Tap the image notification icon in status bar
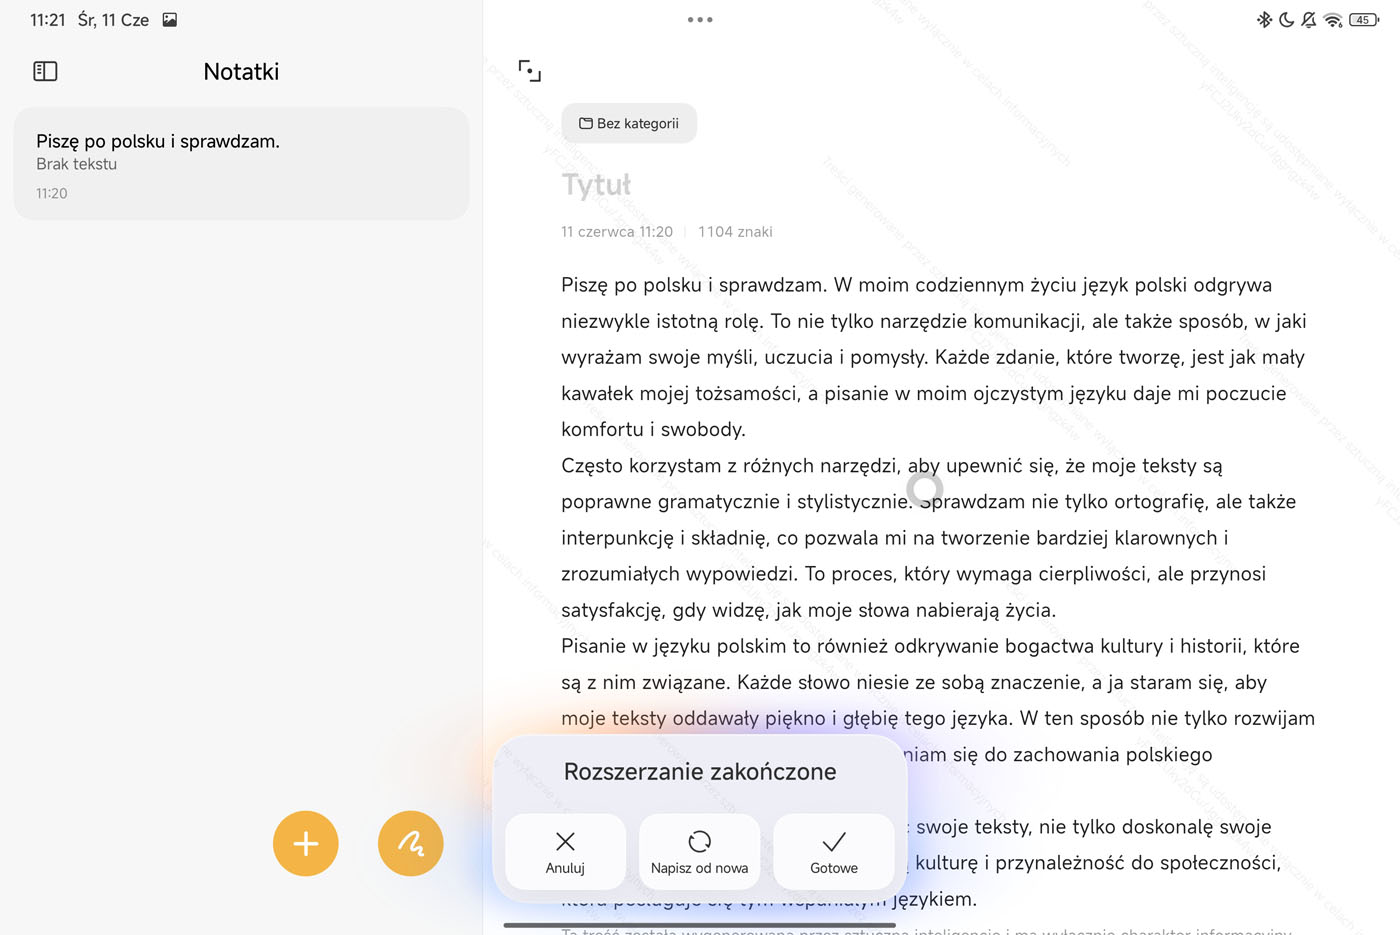The width and height of the screenshot is (1400, 935). point(170,19)
